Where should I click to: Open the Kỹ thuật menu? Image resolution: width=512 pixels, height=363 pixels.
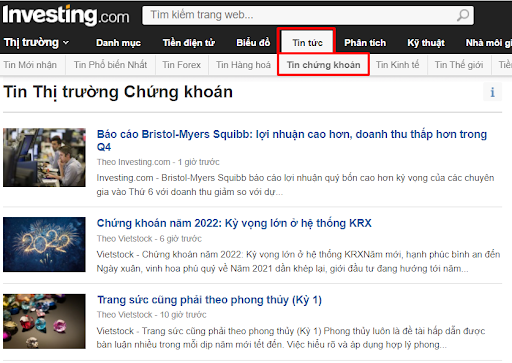[x=426, y=43]
